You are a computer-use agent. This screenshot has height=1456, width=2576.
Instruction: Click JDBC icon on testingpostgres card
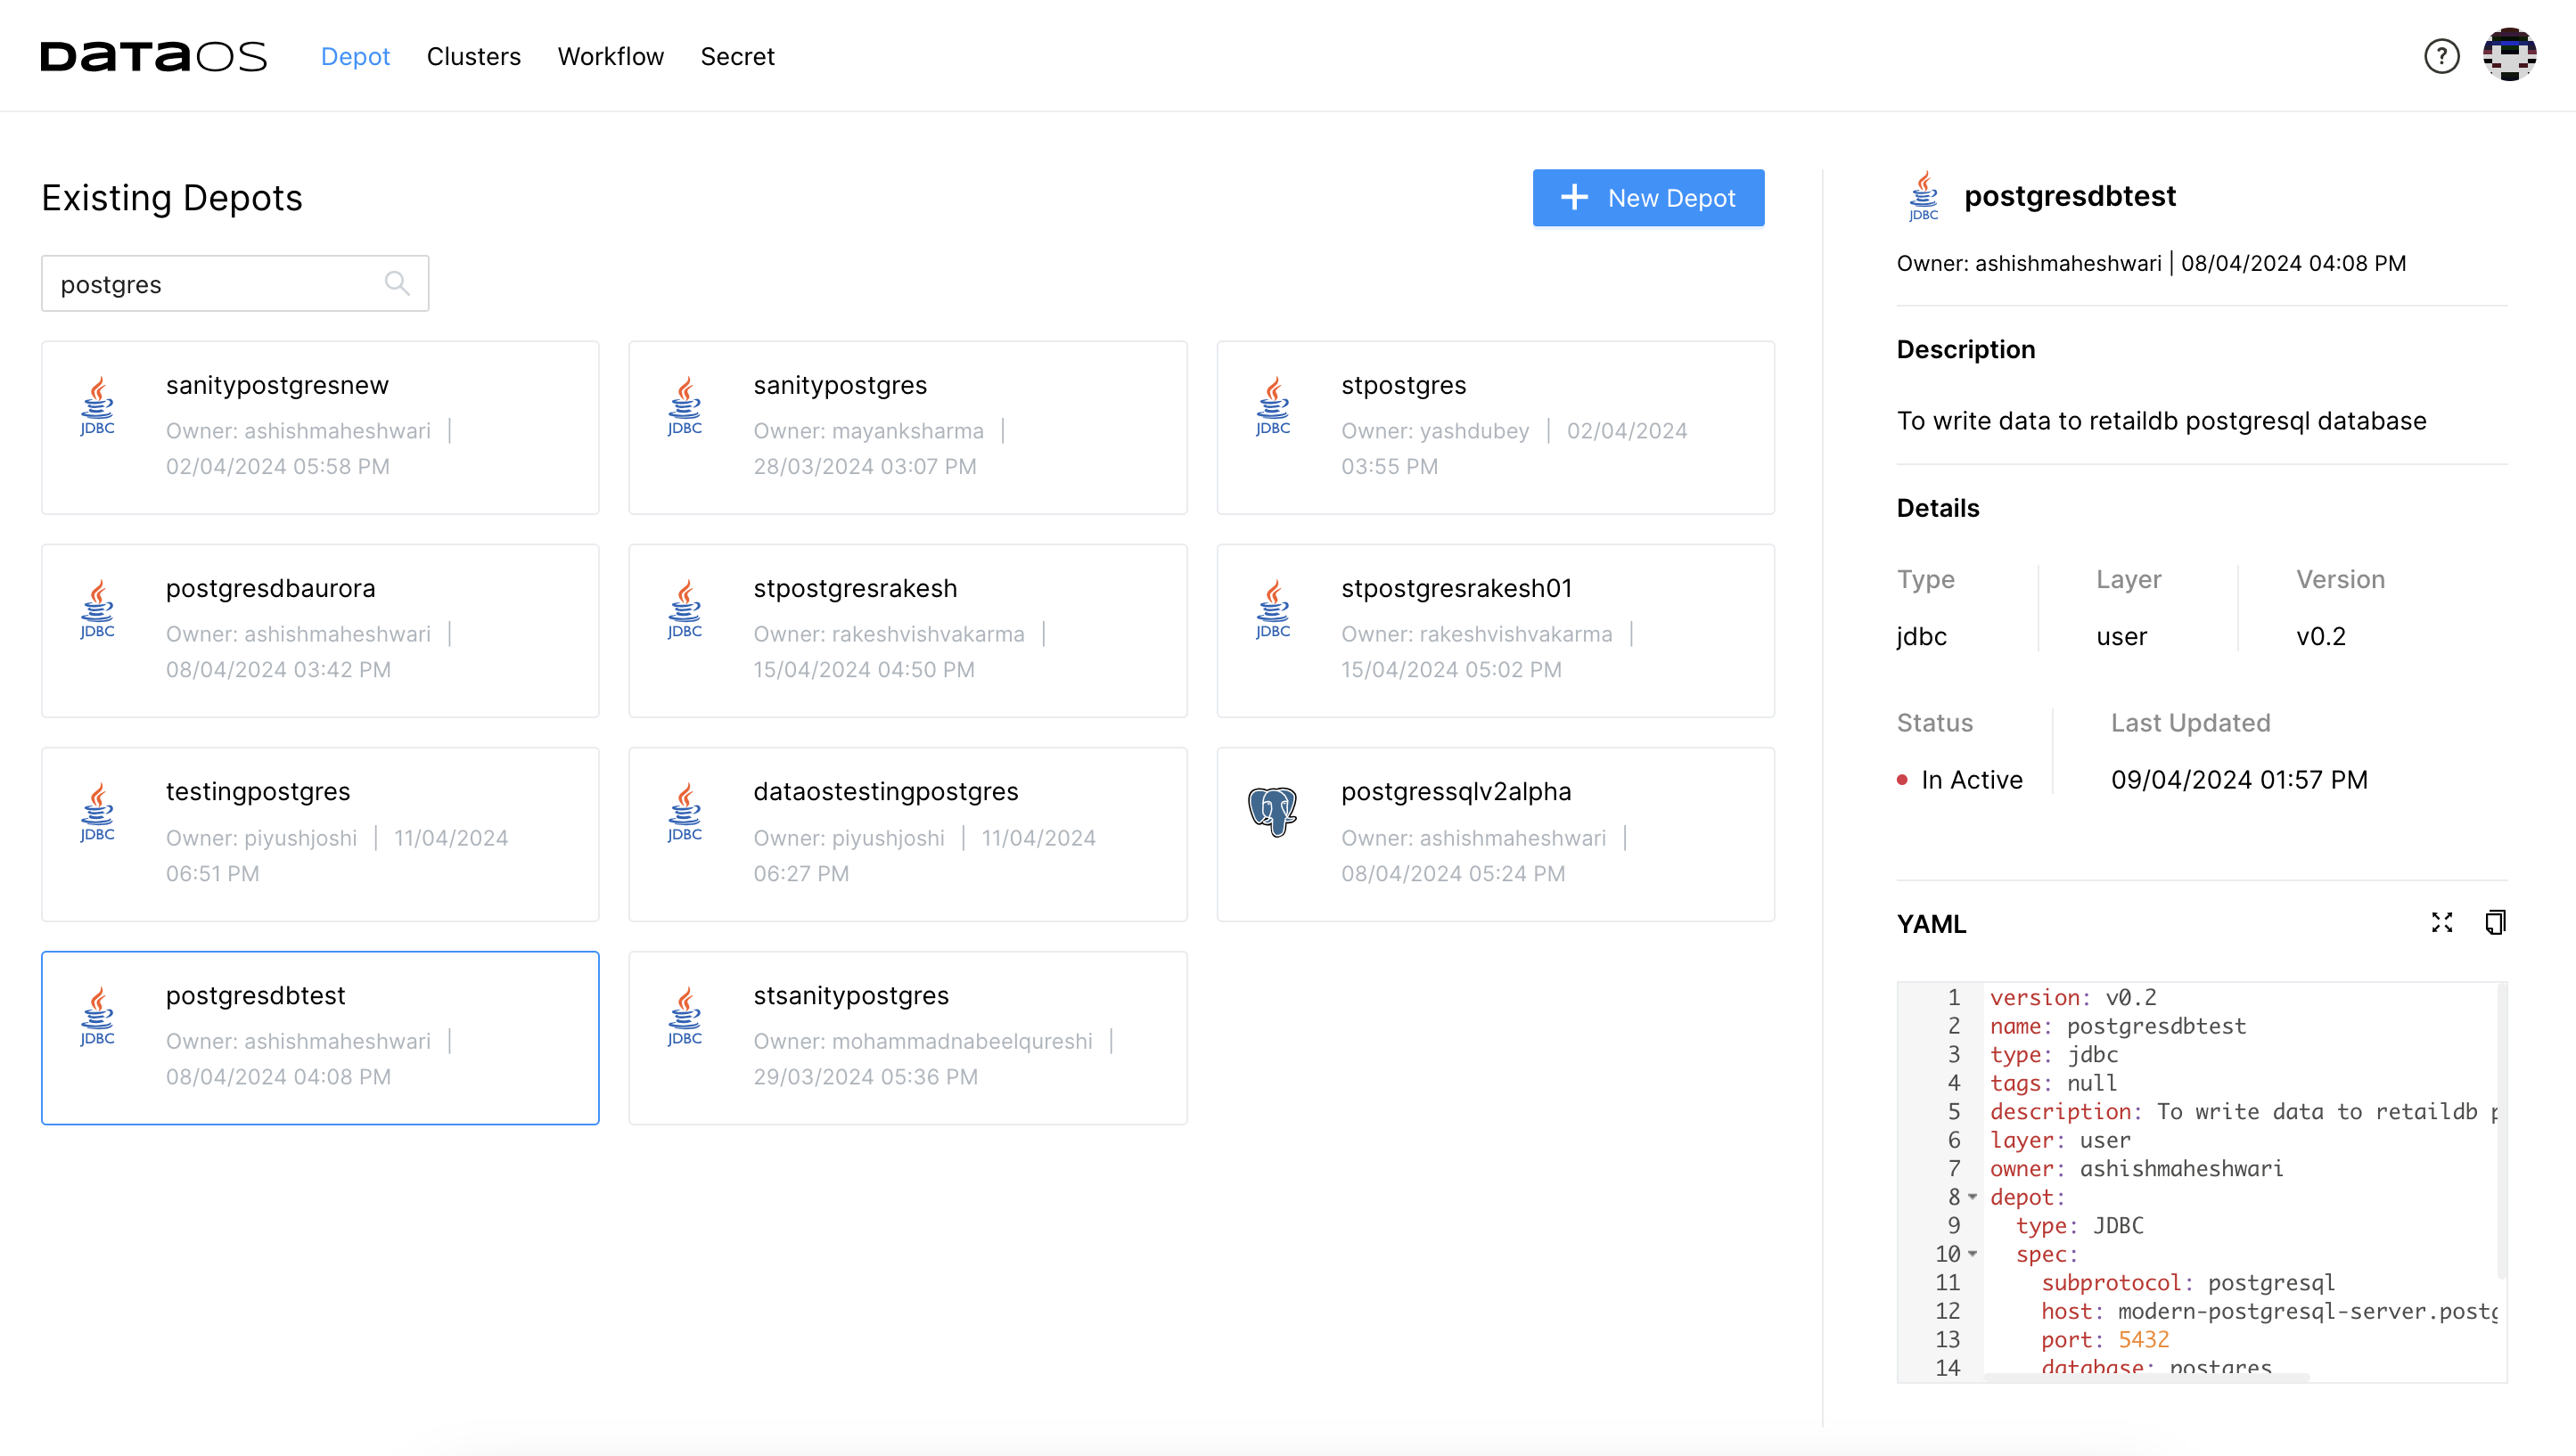pyautogui.click(x=97, y=812)
